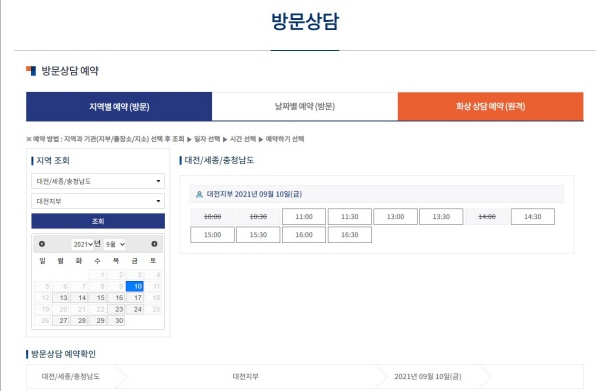Select calendar date 29
The image size is (600, 391).
(x=98, y=321)
